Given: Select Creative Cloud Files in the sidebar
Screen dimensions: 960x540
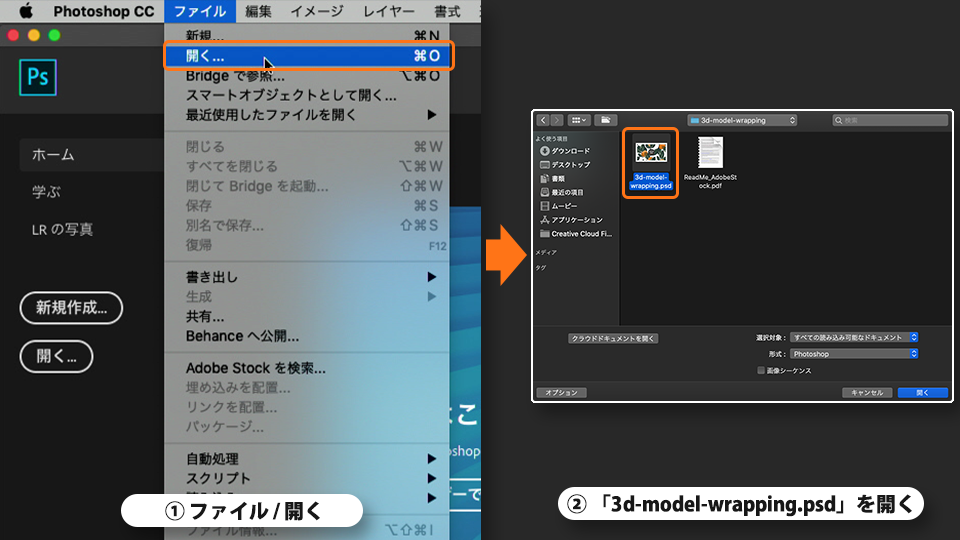Looking at the screenshot, I should 576,234.
